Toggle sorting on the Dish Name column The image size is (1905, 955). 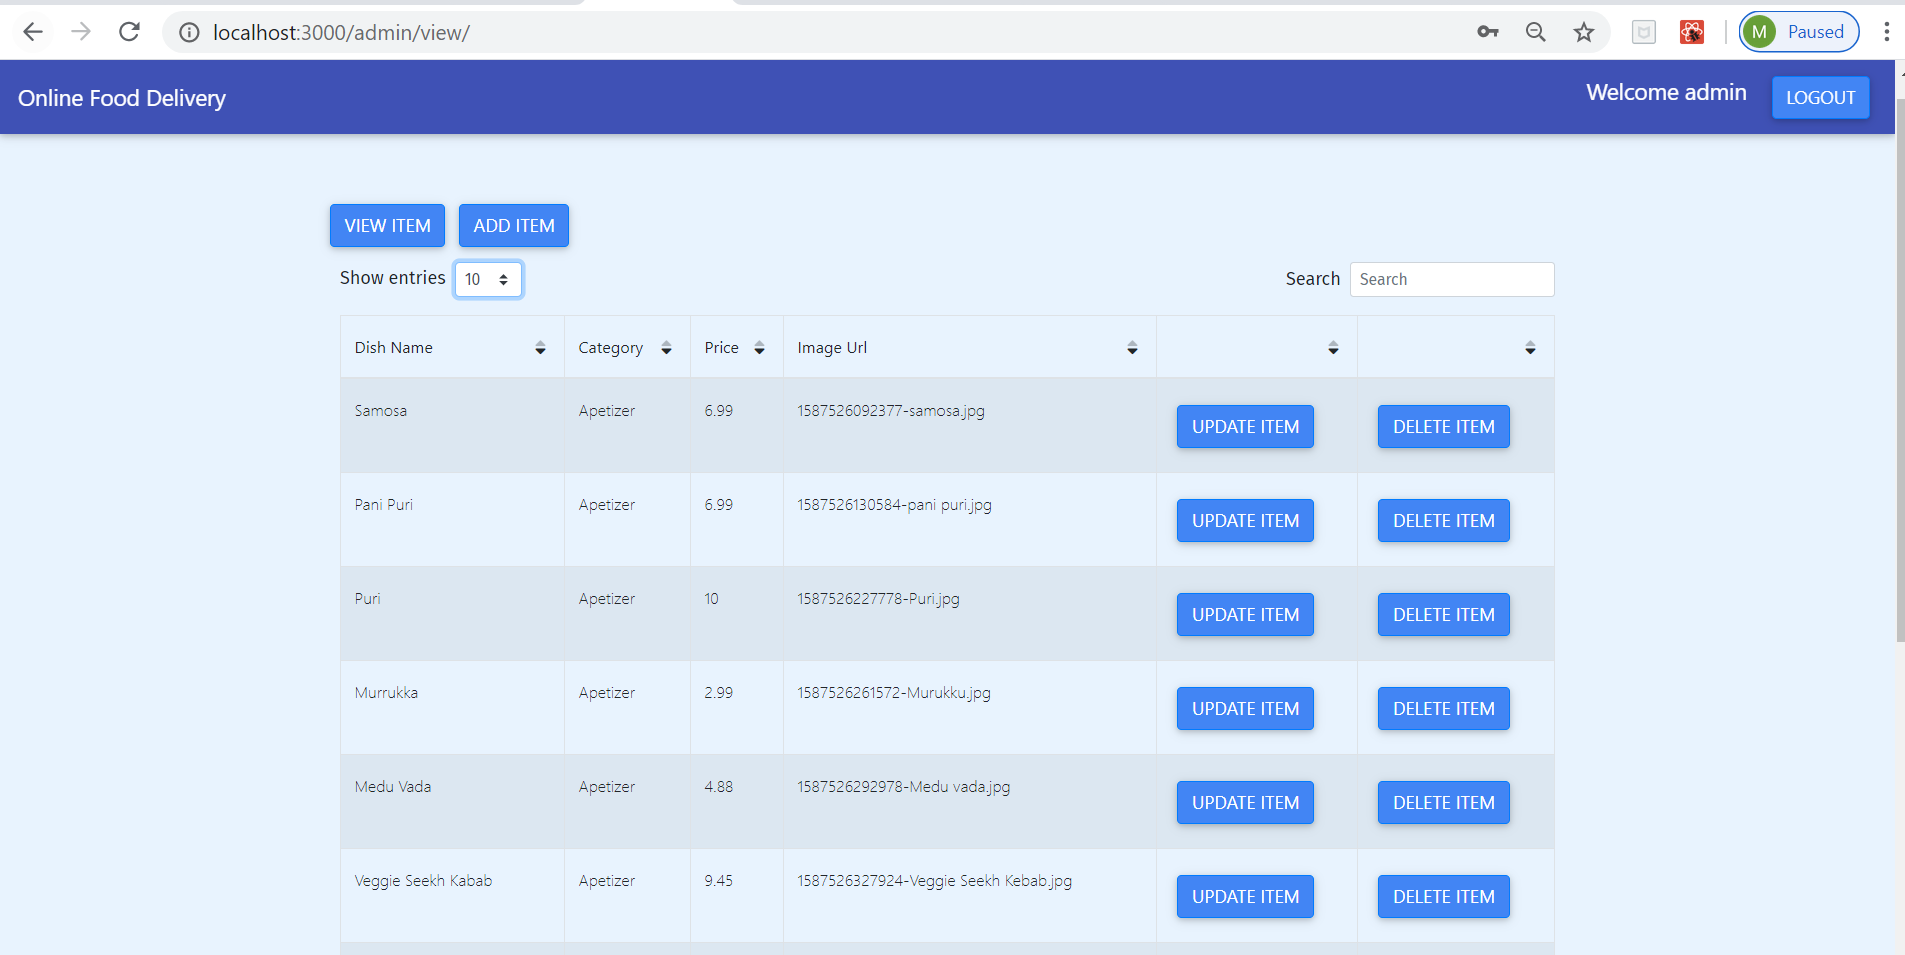pos(539,348)
